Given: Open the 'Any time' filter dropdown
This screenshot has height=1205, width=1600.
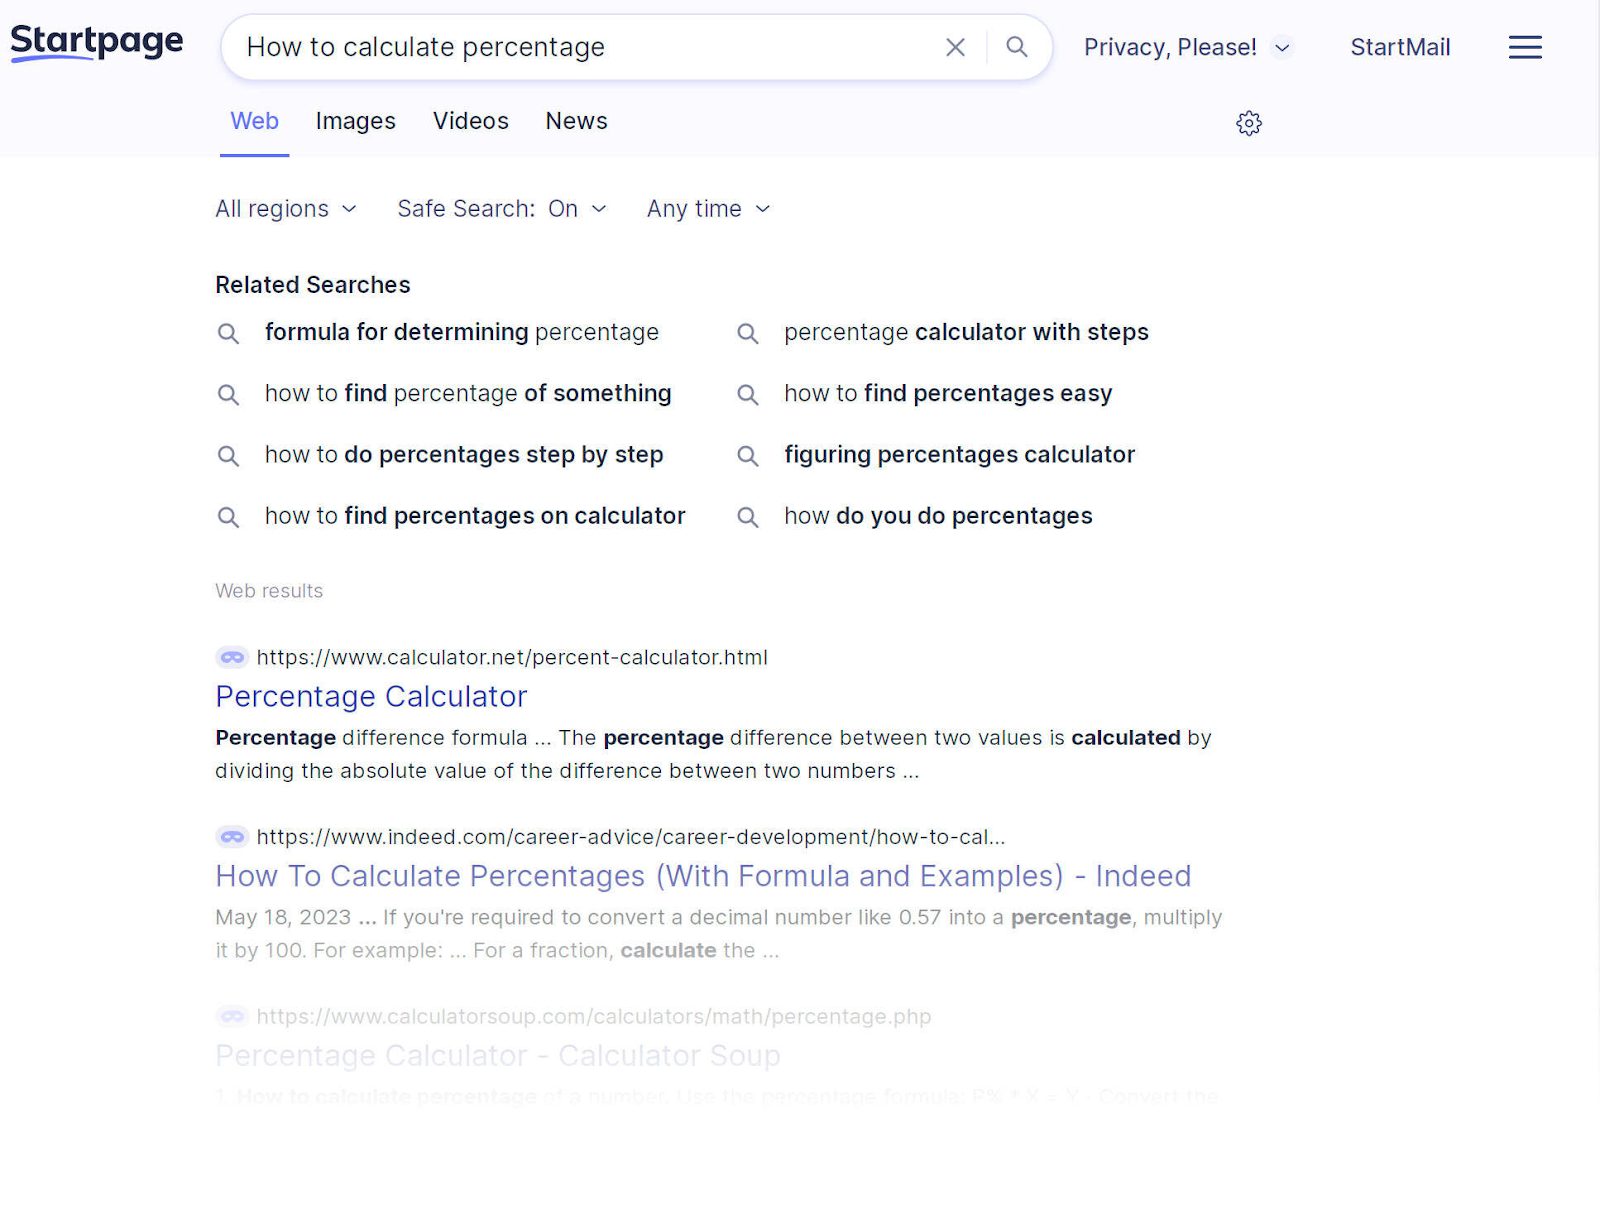Looking at the screenshot, I should (x=707, y=208).
